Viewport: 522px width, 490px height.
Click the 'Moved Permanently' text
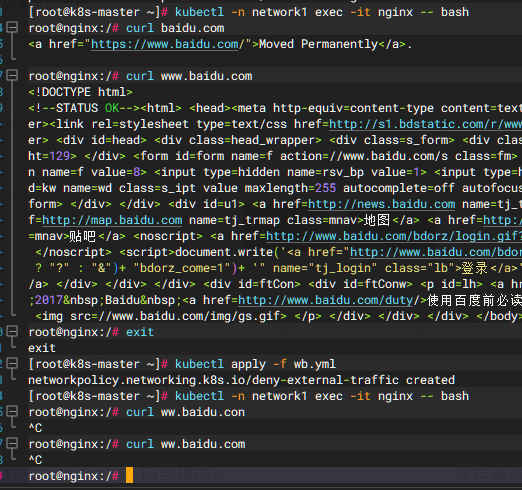coord(318,44)
